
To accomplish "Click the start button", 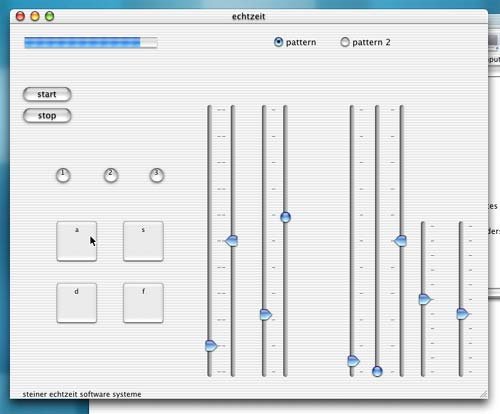I will (x=47, y=94).
